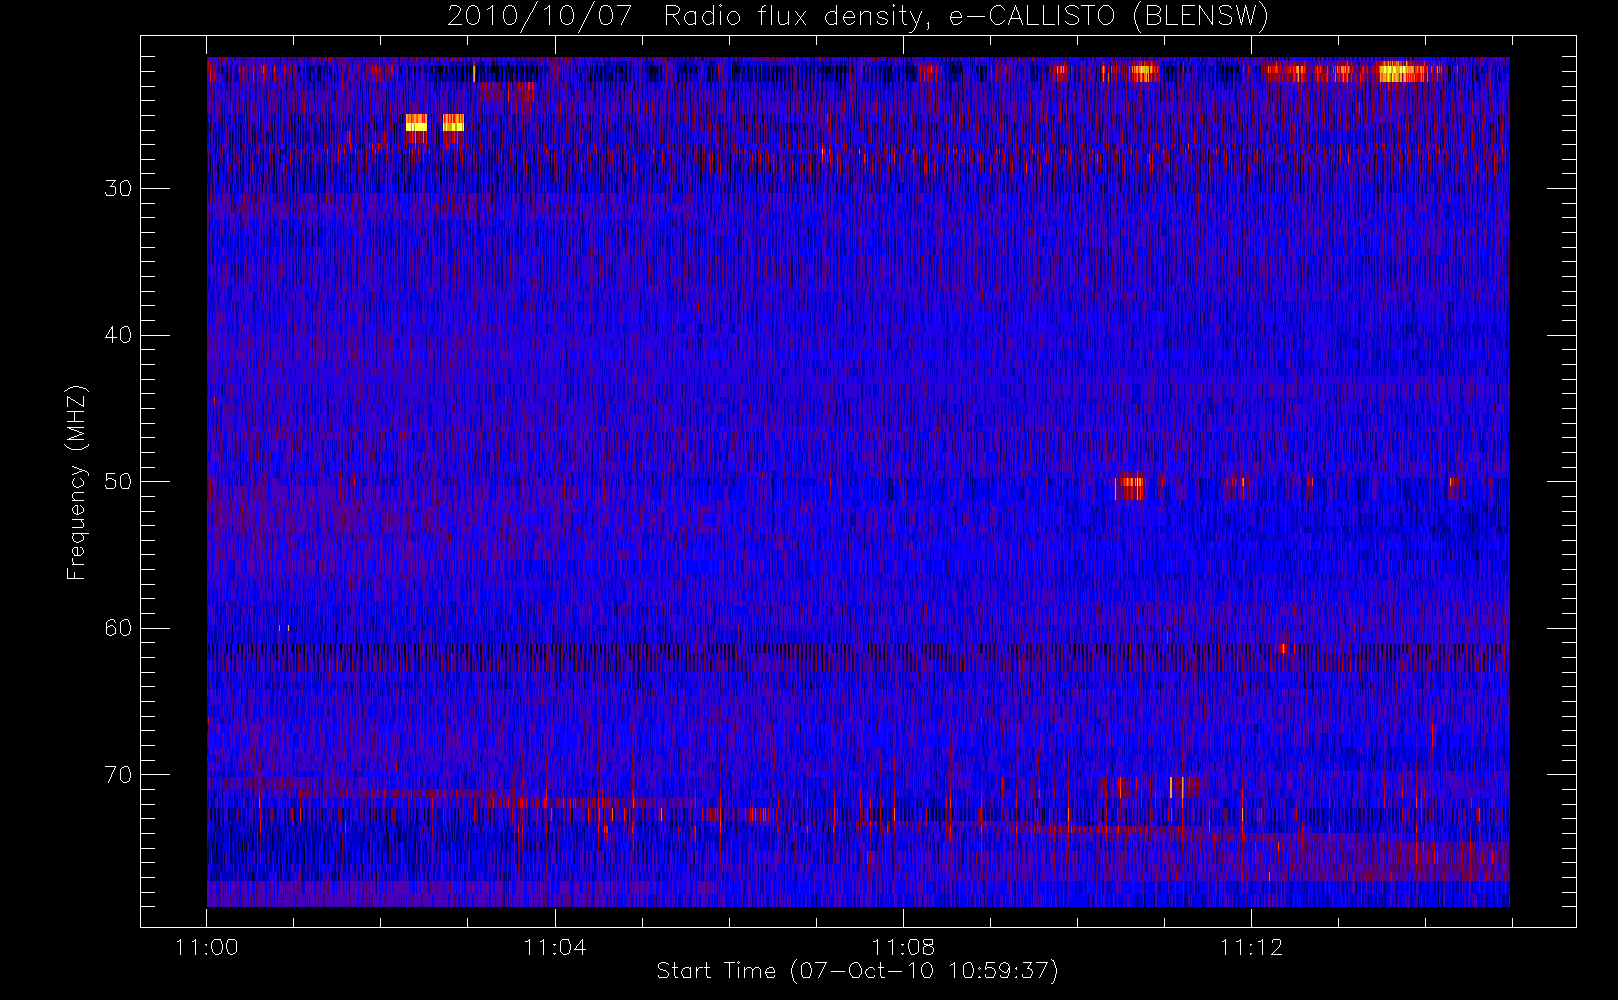Click the 11:12 time tick label
This screenshot has height=1000, width=1618.
tap(1251, 947)
